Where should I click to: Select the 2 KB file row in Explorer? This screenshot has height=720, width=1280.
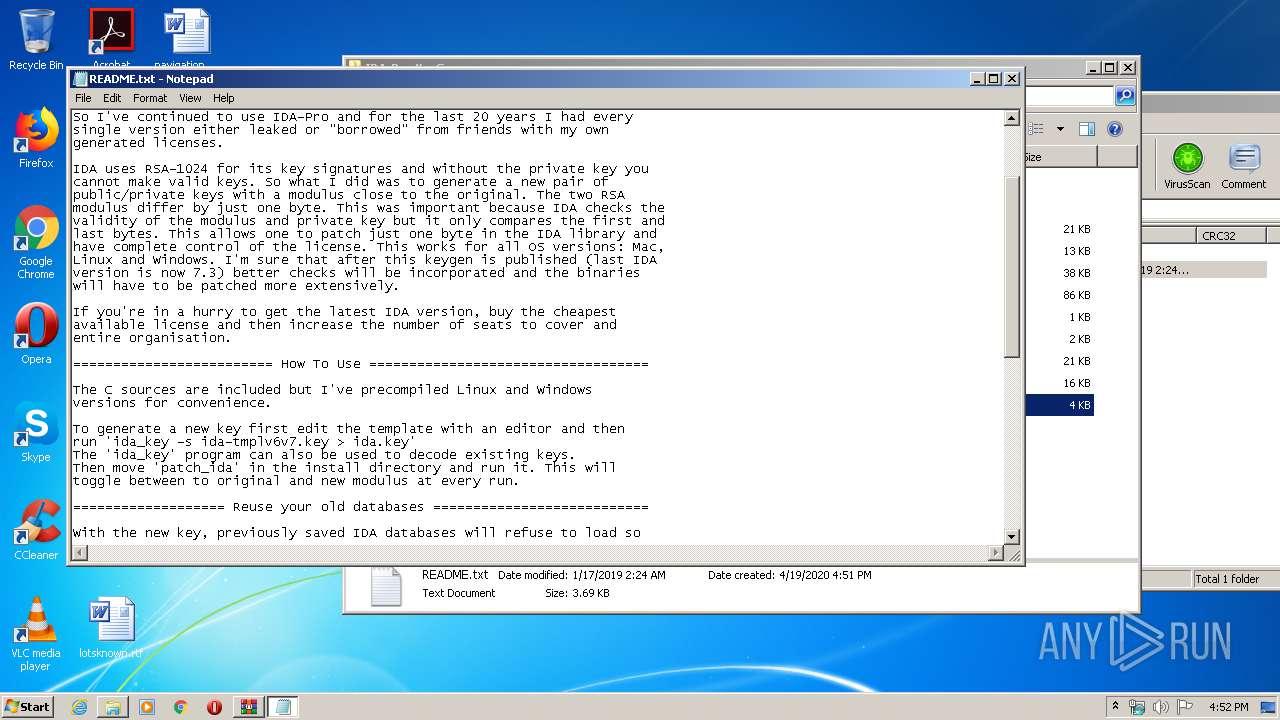1059,339
